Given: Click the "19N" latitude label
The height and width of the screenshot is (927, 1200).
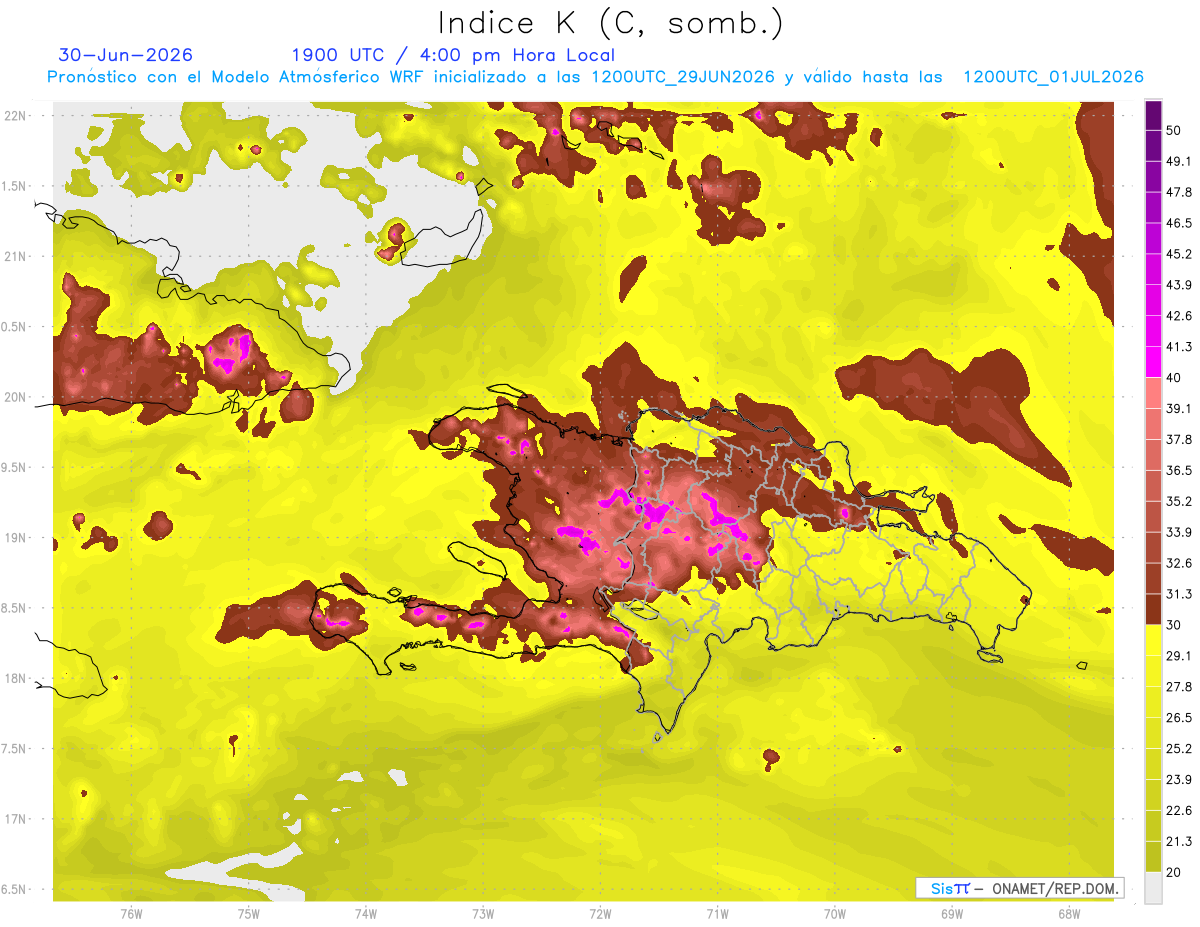Looking at the screenshot, I should (15, 538).
